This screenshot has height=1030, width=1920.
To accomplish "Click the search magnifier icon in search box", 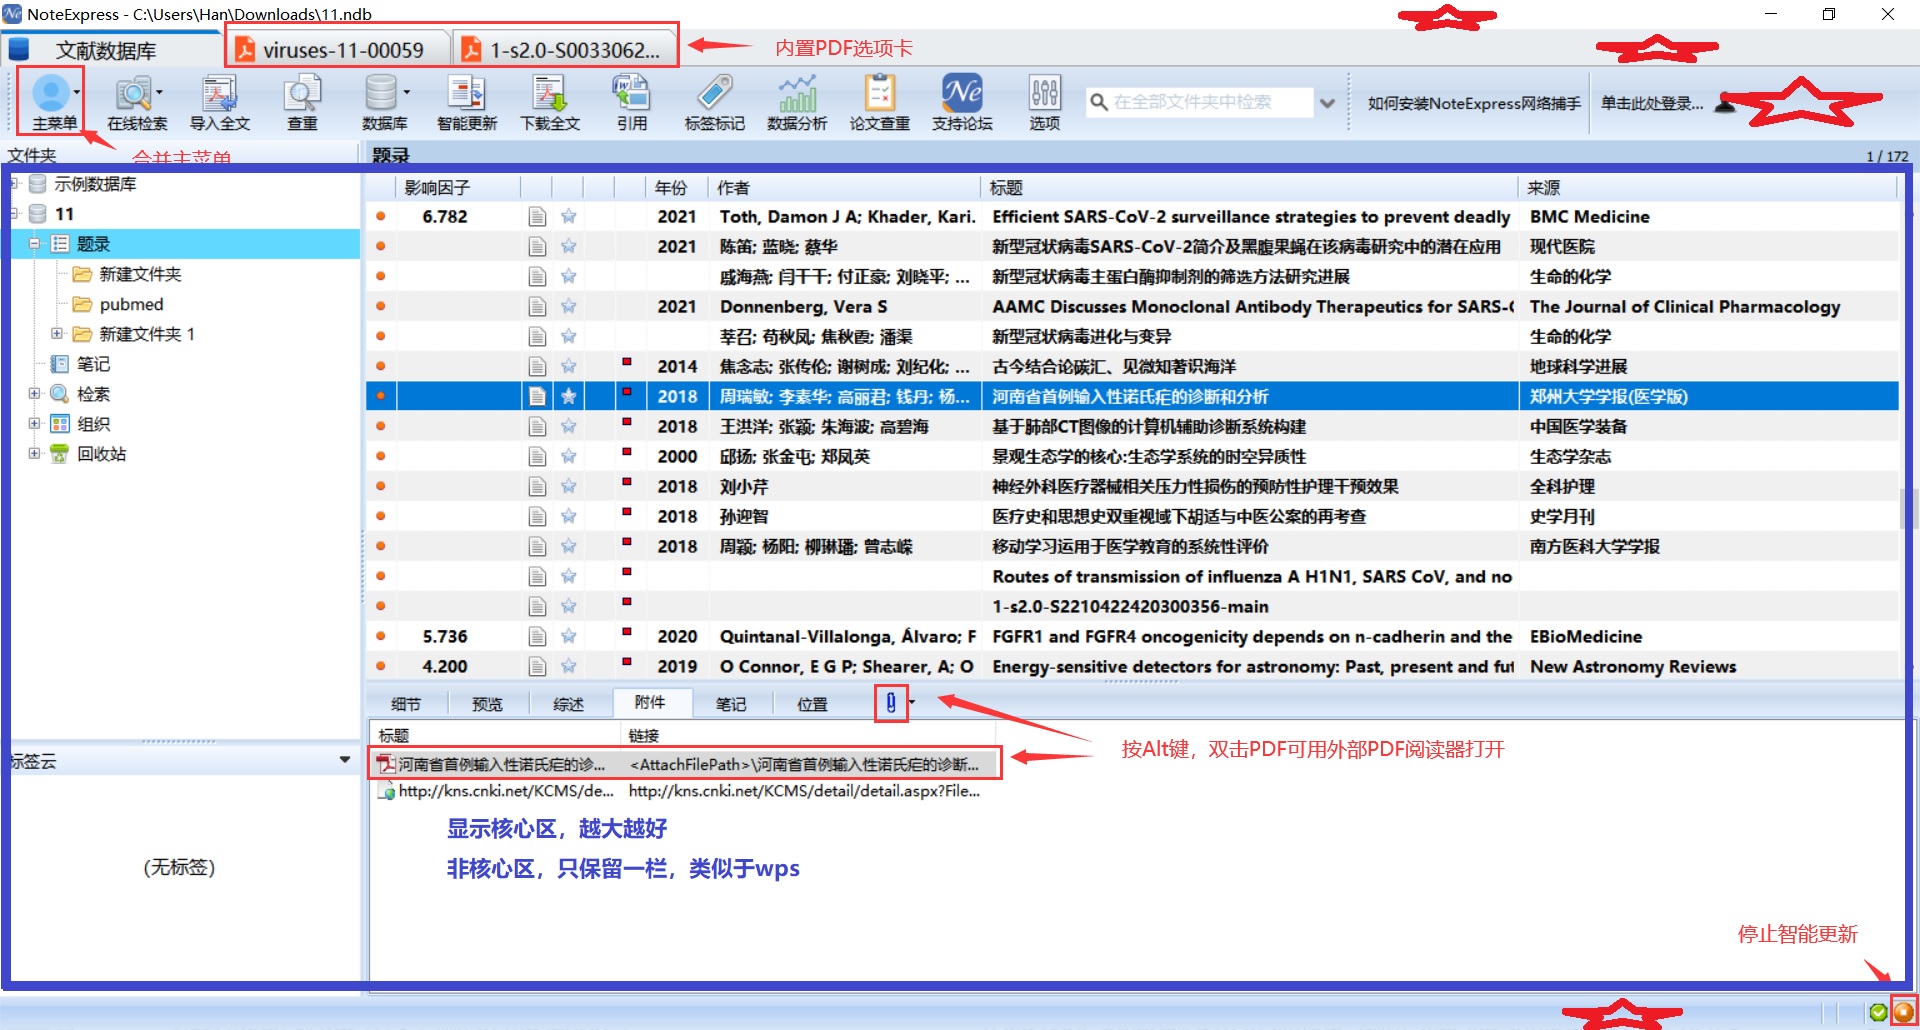I will click(1098, 102).
